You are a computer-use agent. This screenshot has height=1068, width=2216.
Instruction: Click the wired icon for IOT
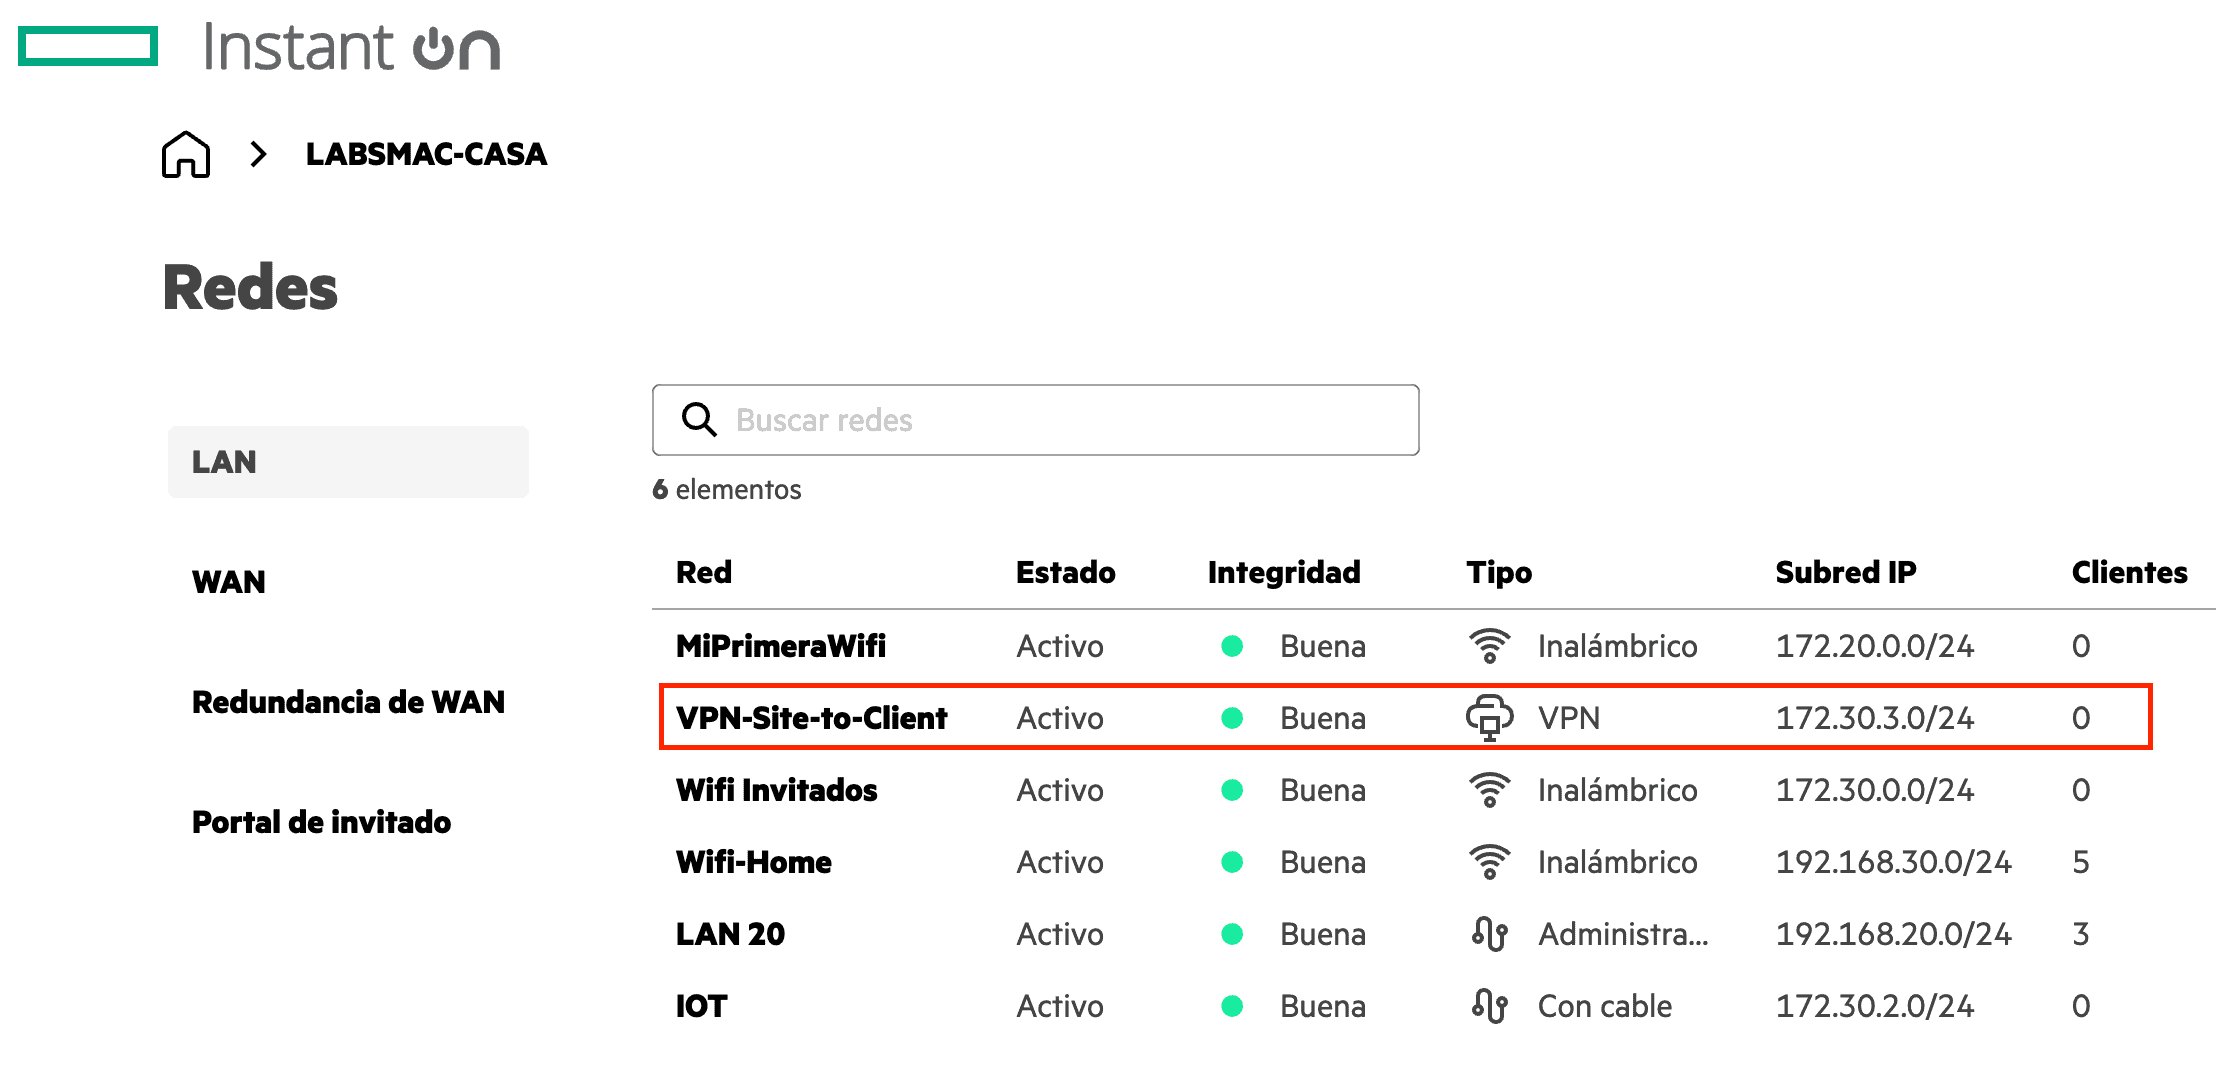pyautogui.click(x=1489, y=1006)
